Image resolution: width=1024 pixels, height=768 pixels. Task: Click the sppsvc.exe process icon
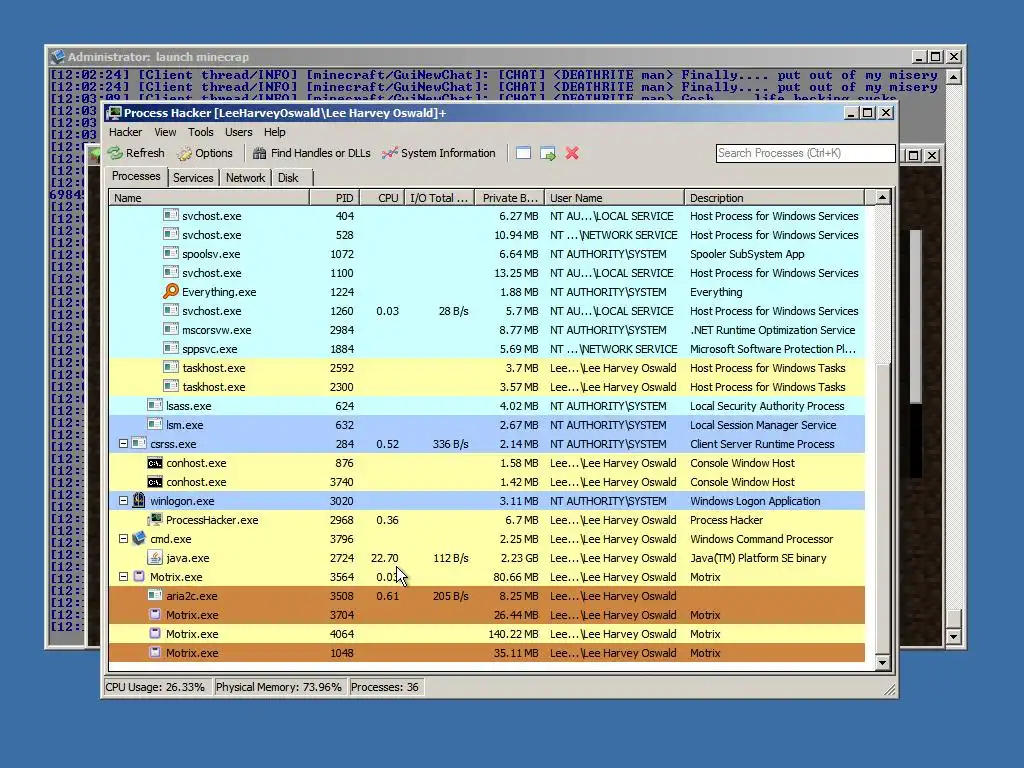point(170,348)
